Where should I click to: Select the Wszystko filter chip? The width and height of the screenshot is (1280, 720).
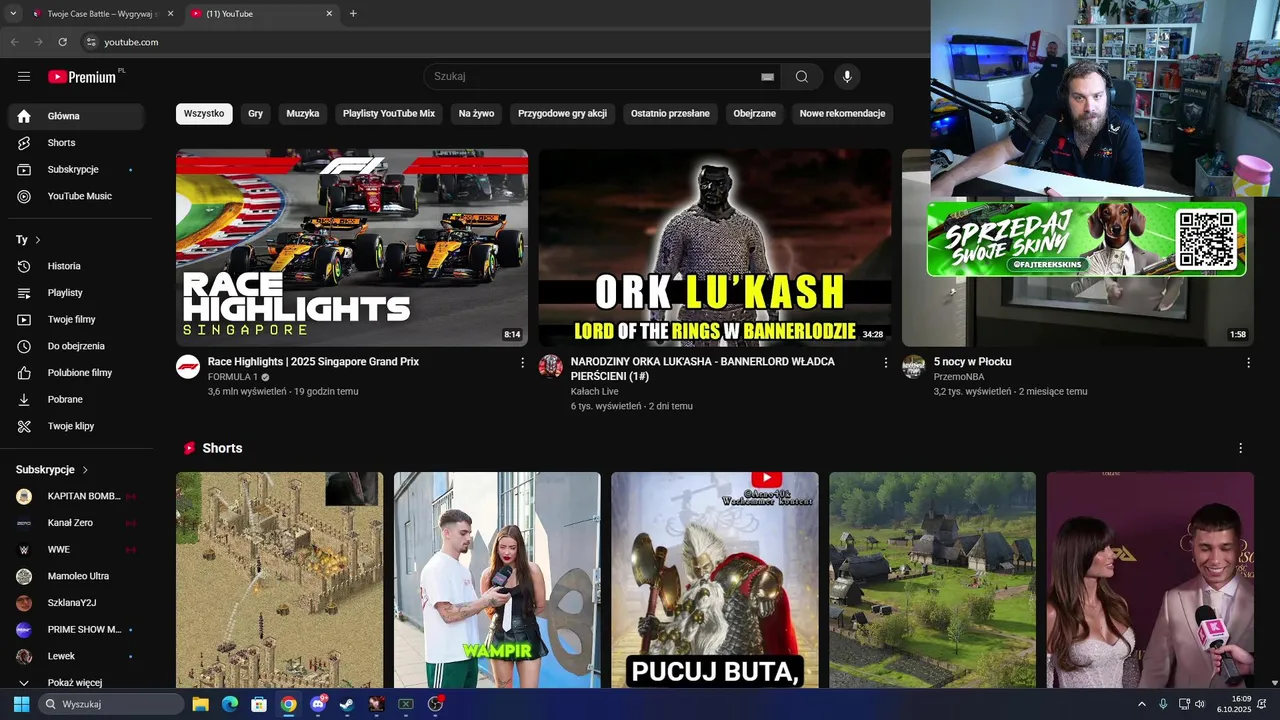[x=204, y=114]
